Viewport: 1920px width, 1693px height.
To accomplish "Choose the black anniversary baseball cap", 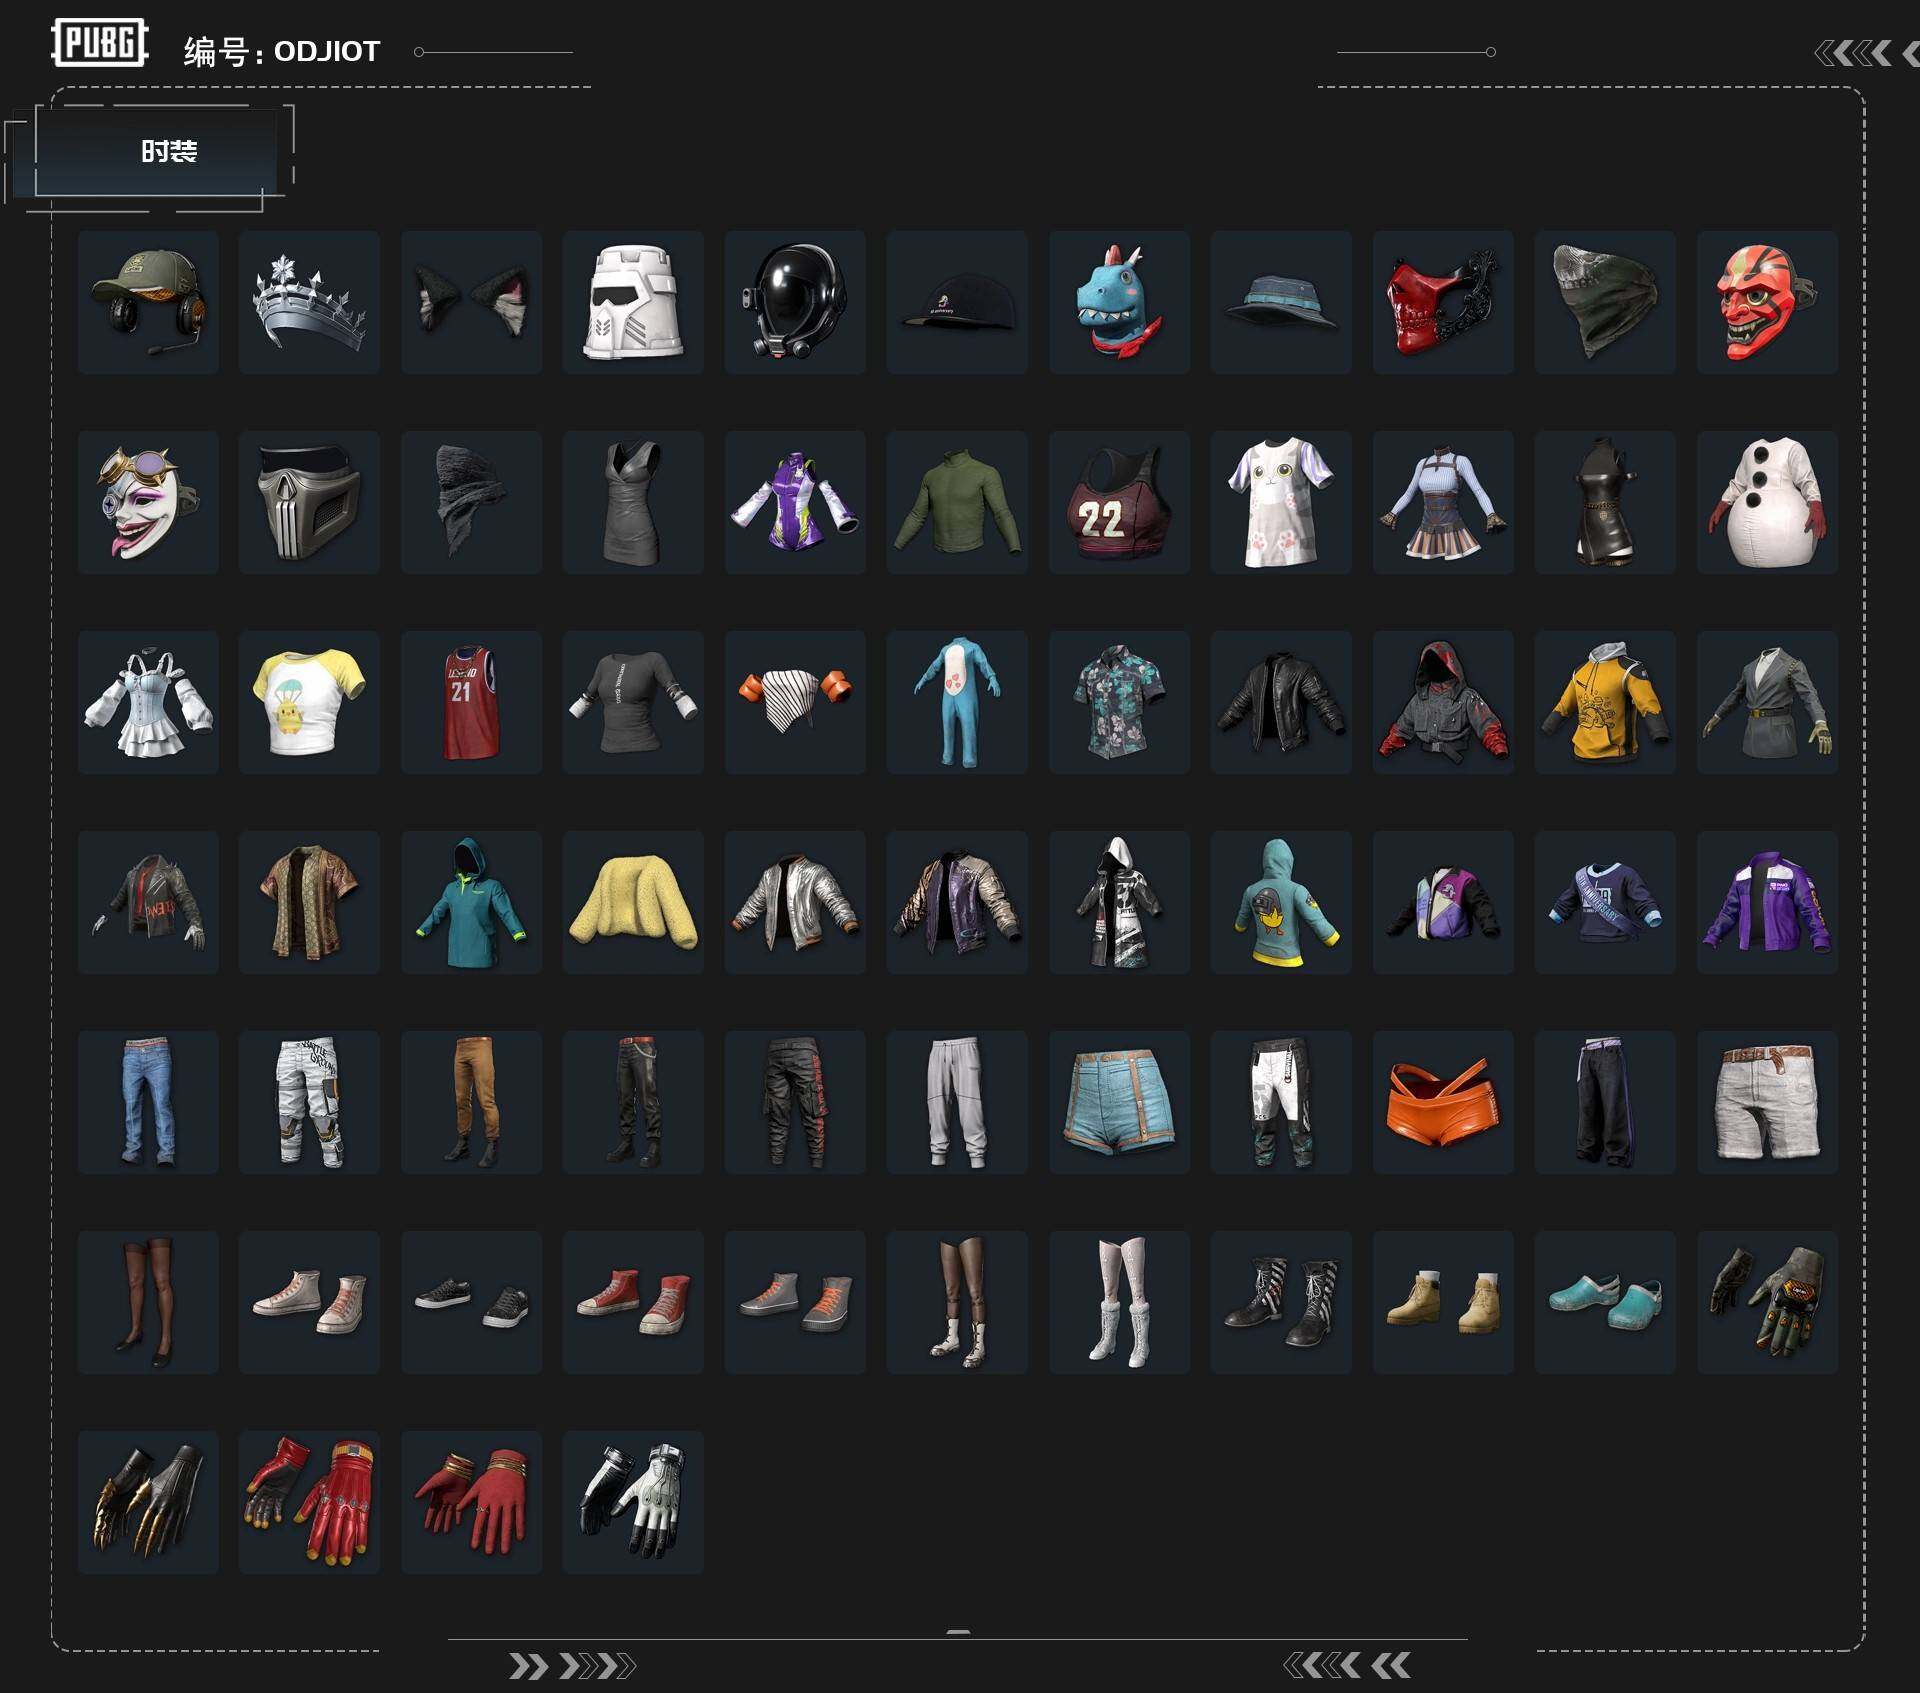I will click(x=957, y=303).
